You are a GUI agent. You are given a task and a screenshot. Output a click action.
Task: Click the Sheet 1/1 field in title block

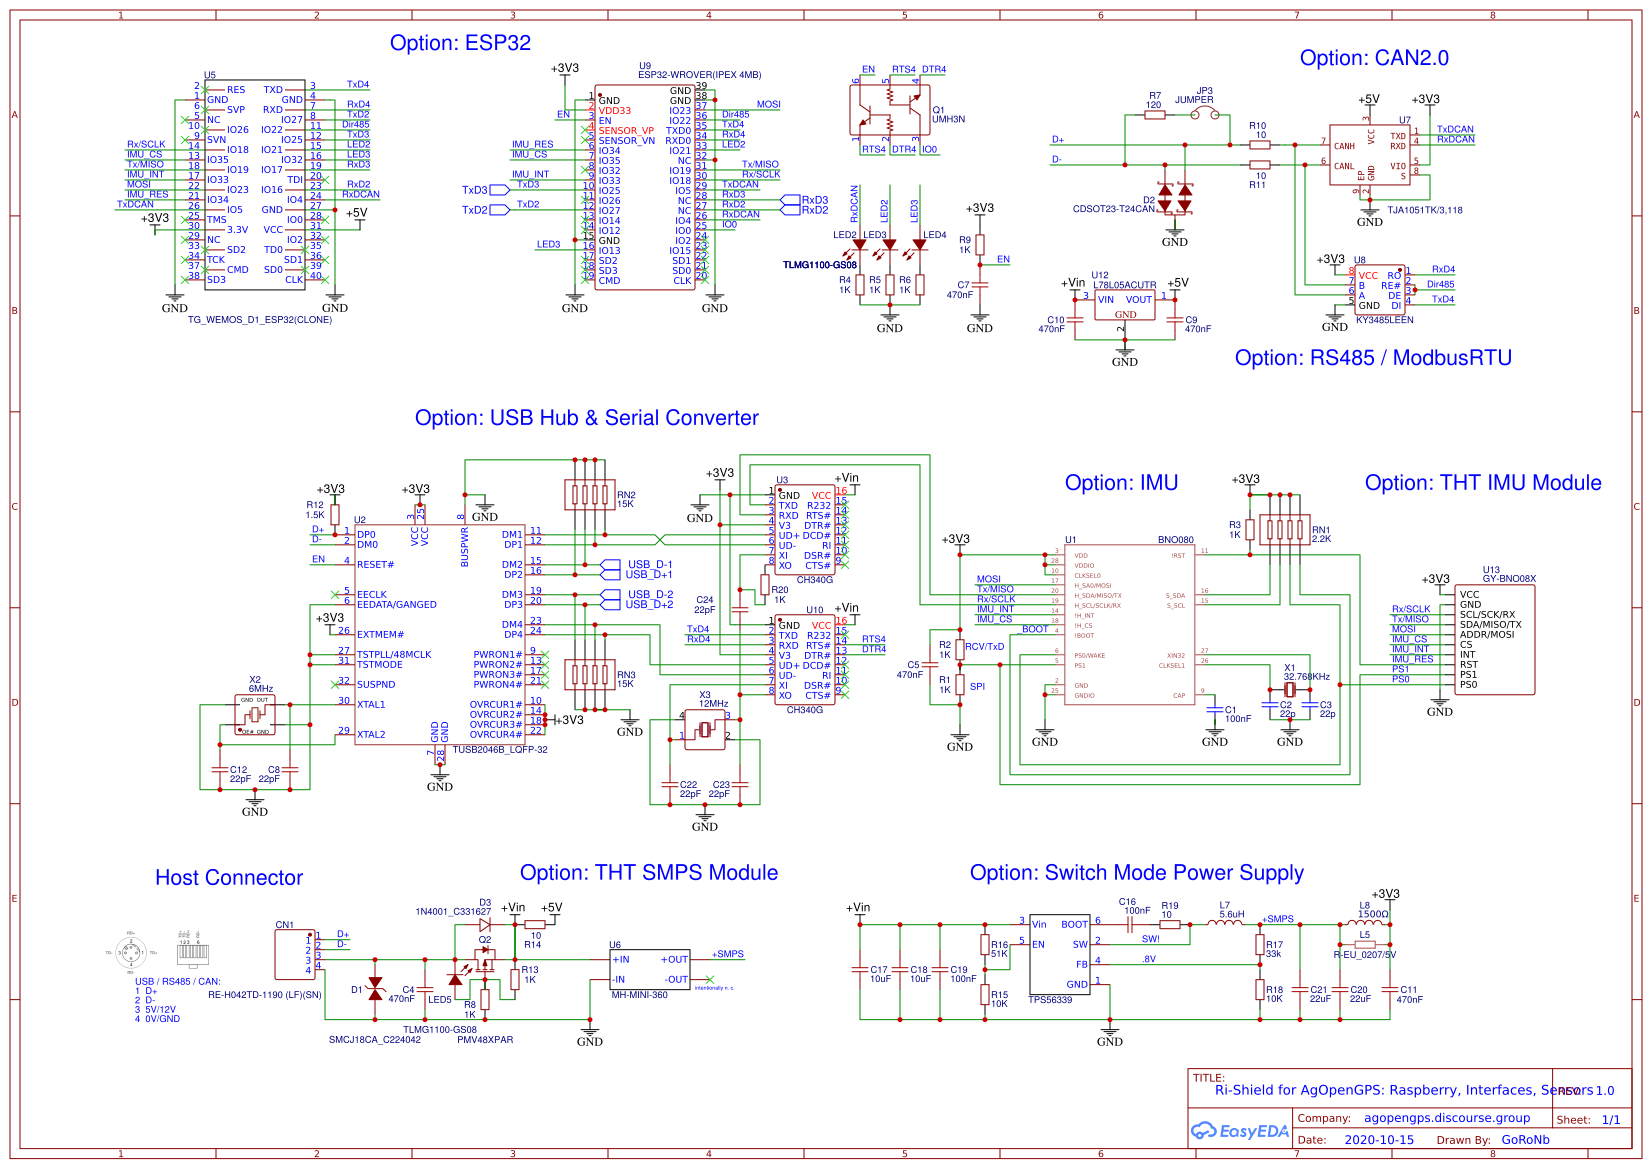1588,1119
